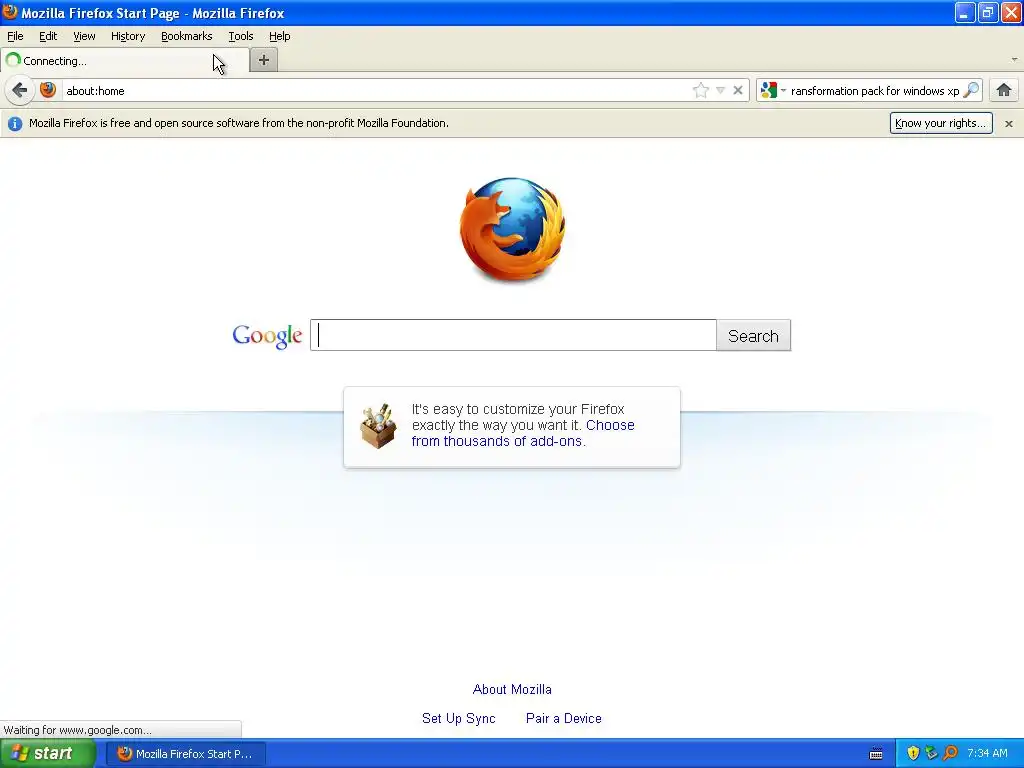Open the View menu
This screenshot has height=768, width=1024.
pyautogui.click(x=84, y=36)
